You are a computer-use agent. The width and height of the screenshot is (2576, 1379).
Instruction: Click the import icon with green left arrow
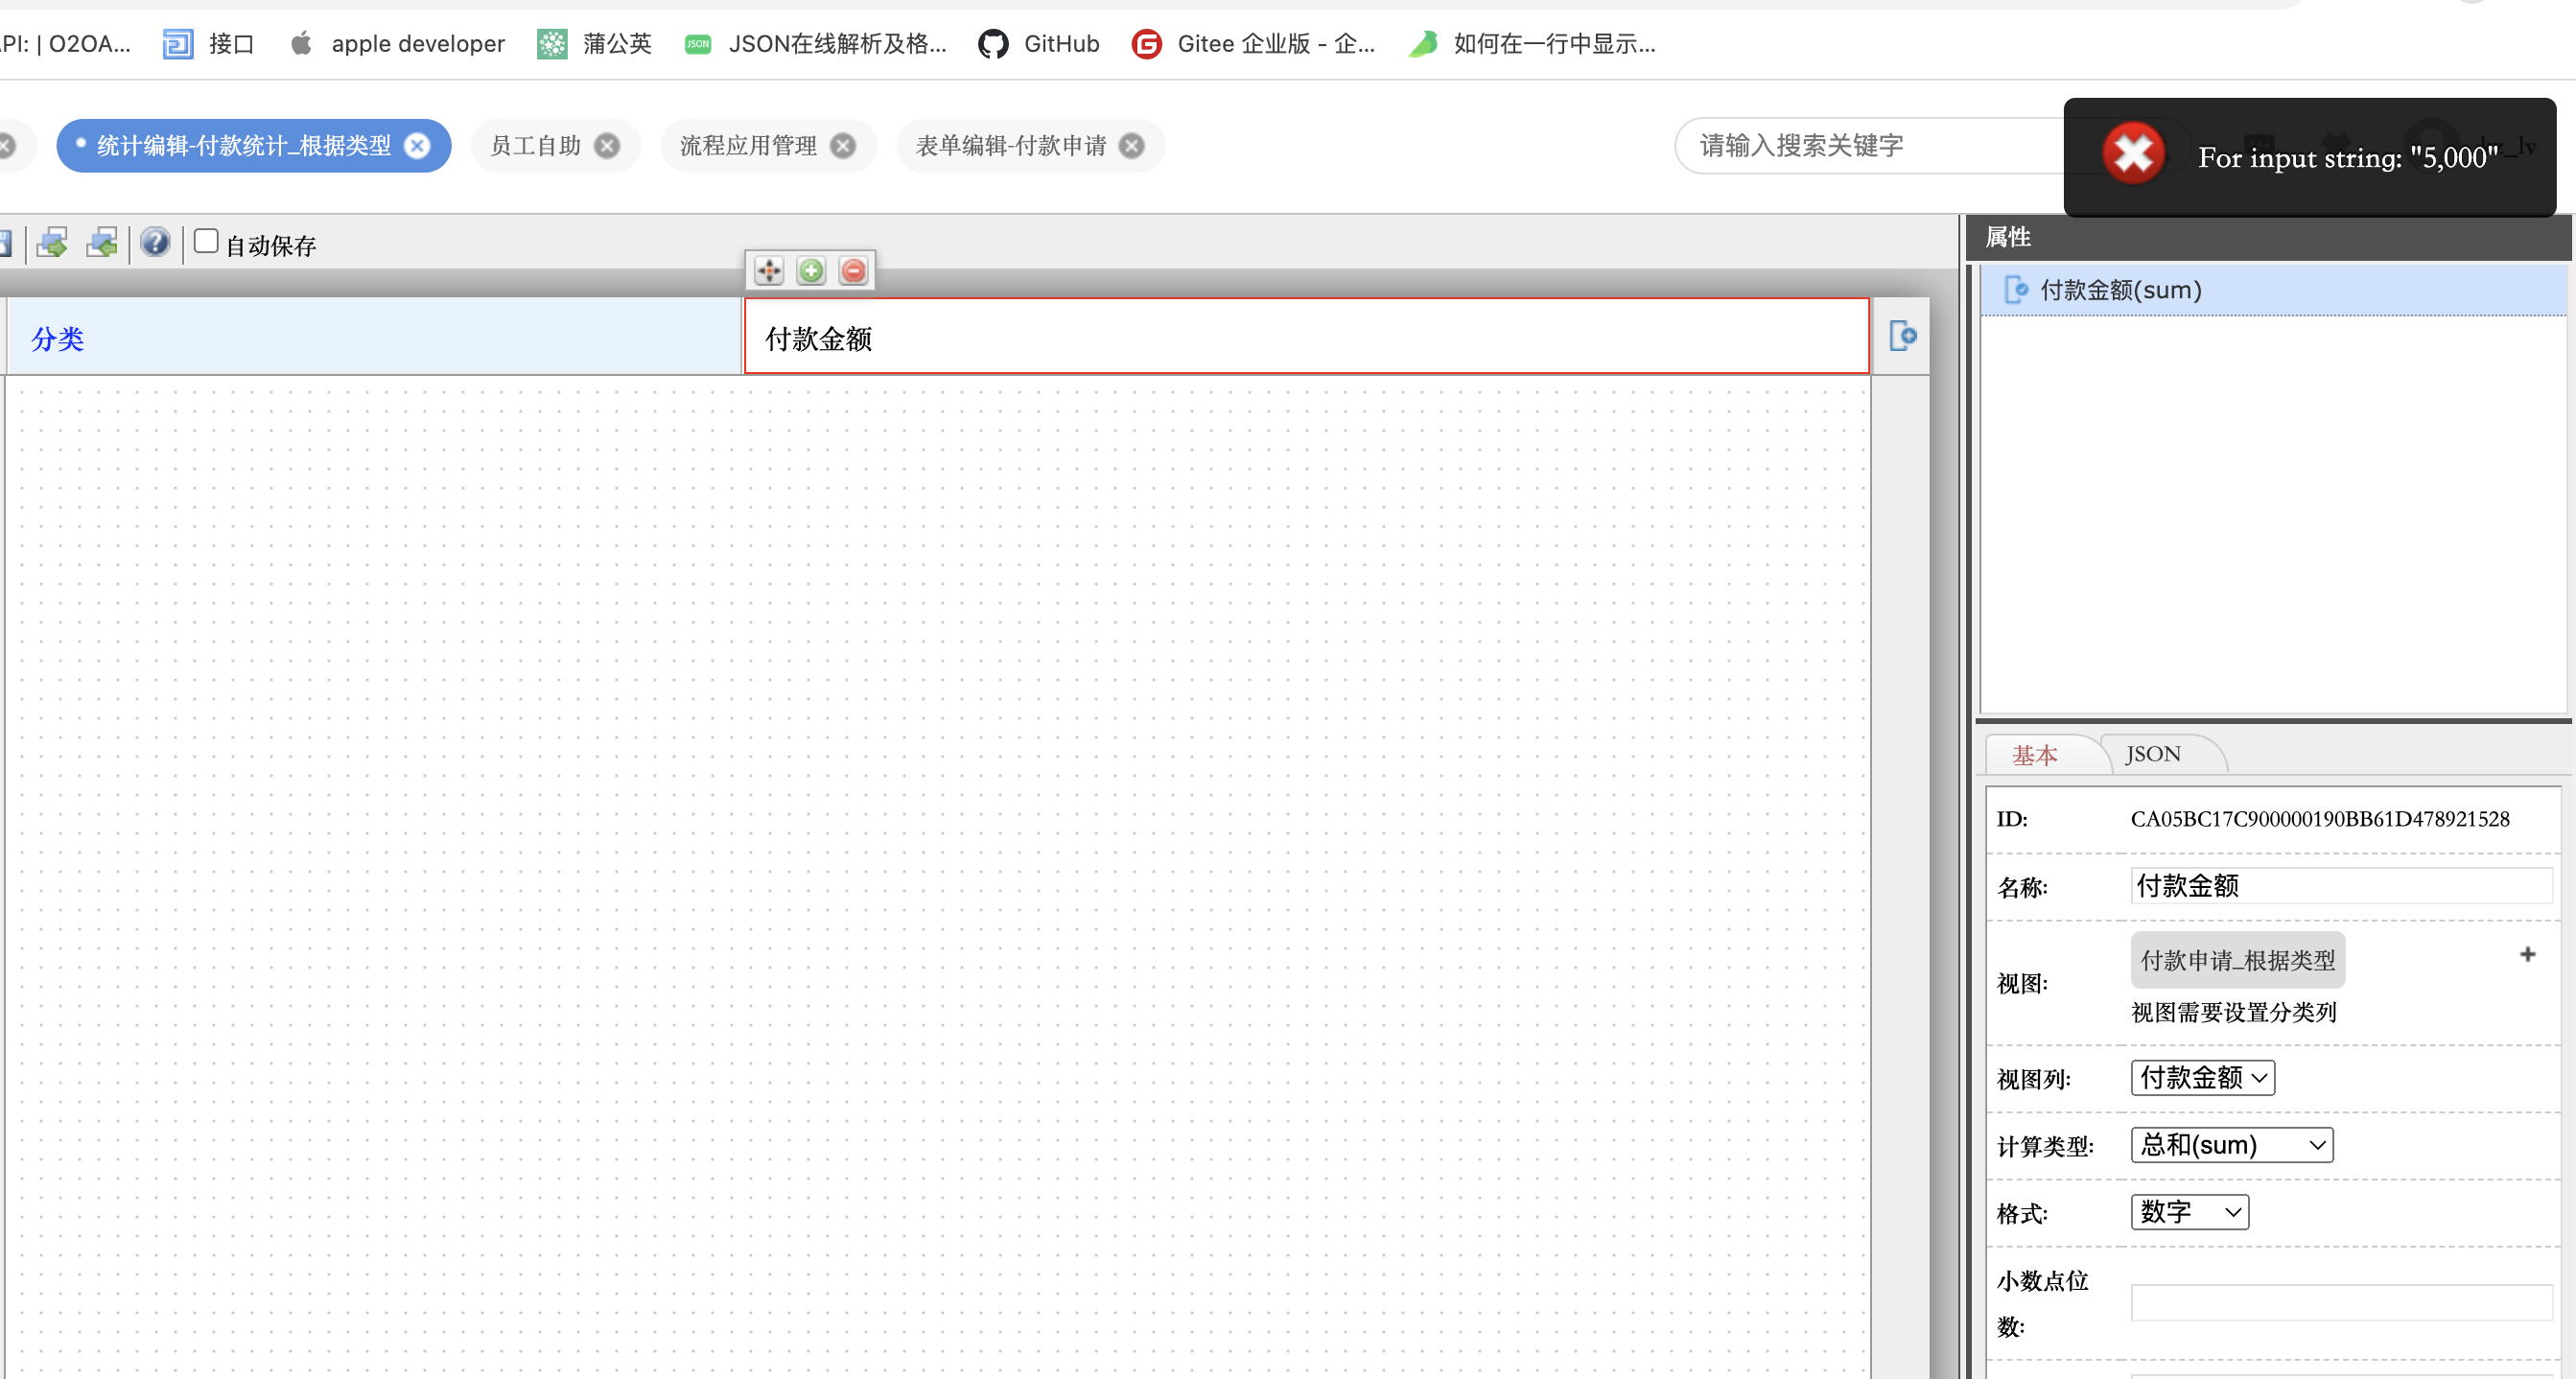coord(101,242)
